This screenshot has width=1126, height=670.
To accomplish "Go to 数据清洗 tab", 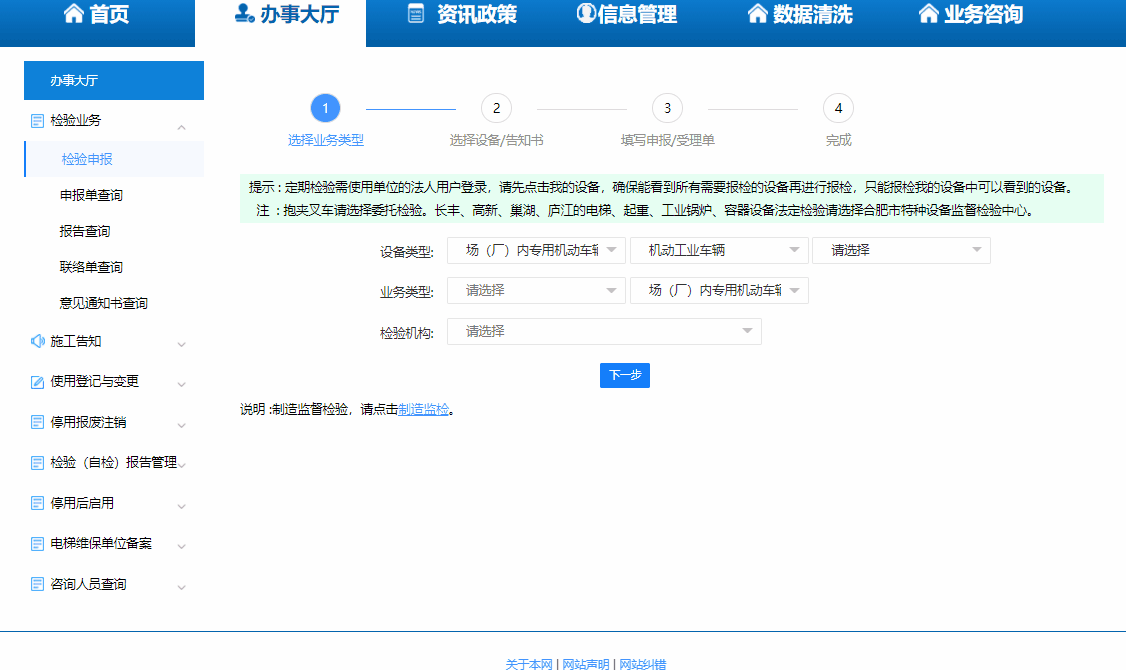I will tap(799, 14).
